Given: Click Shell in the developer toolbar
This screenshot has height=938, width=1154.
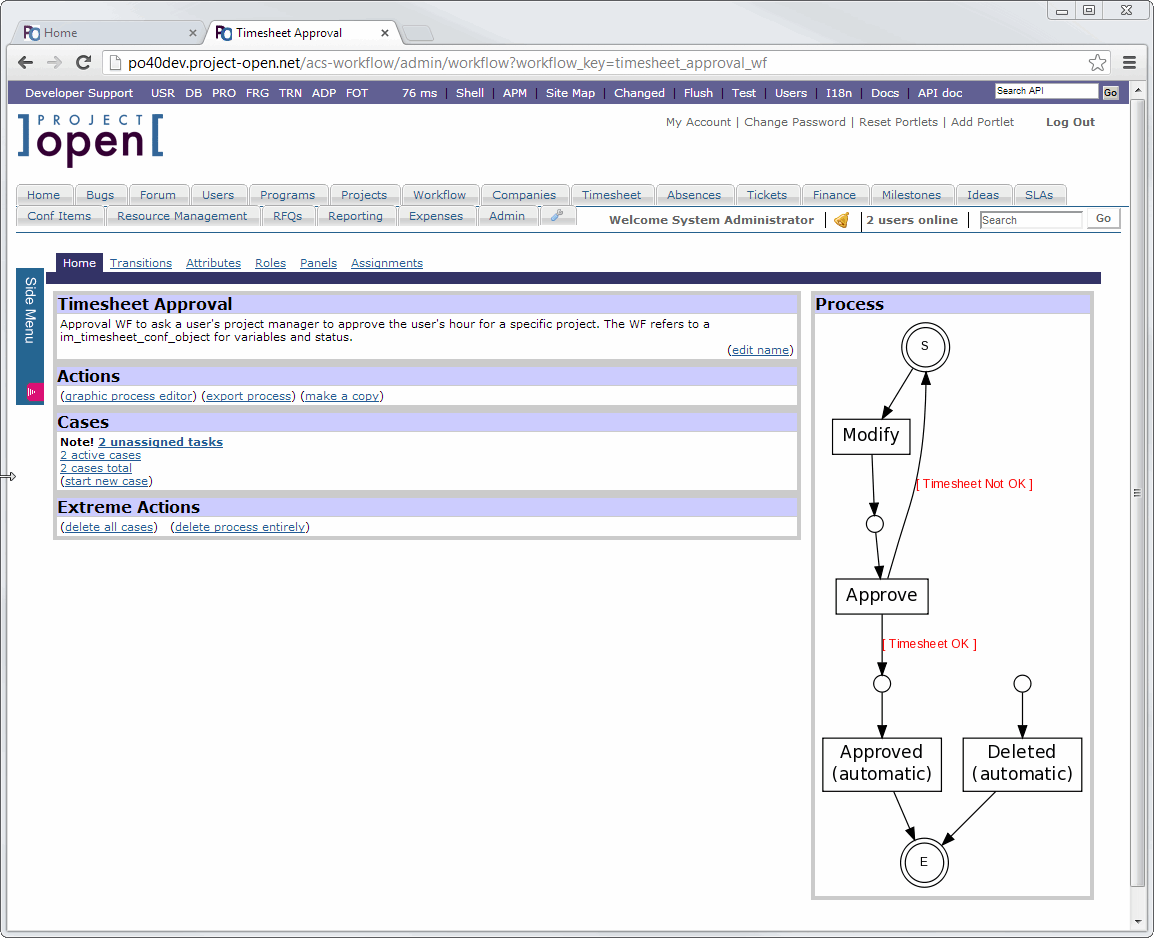Looking at the screenshot, I should point(470,93).
